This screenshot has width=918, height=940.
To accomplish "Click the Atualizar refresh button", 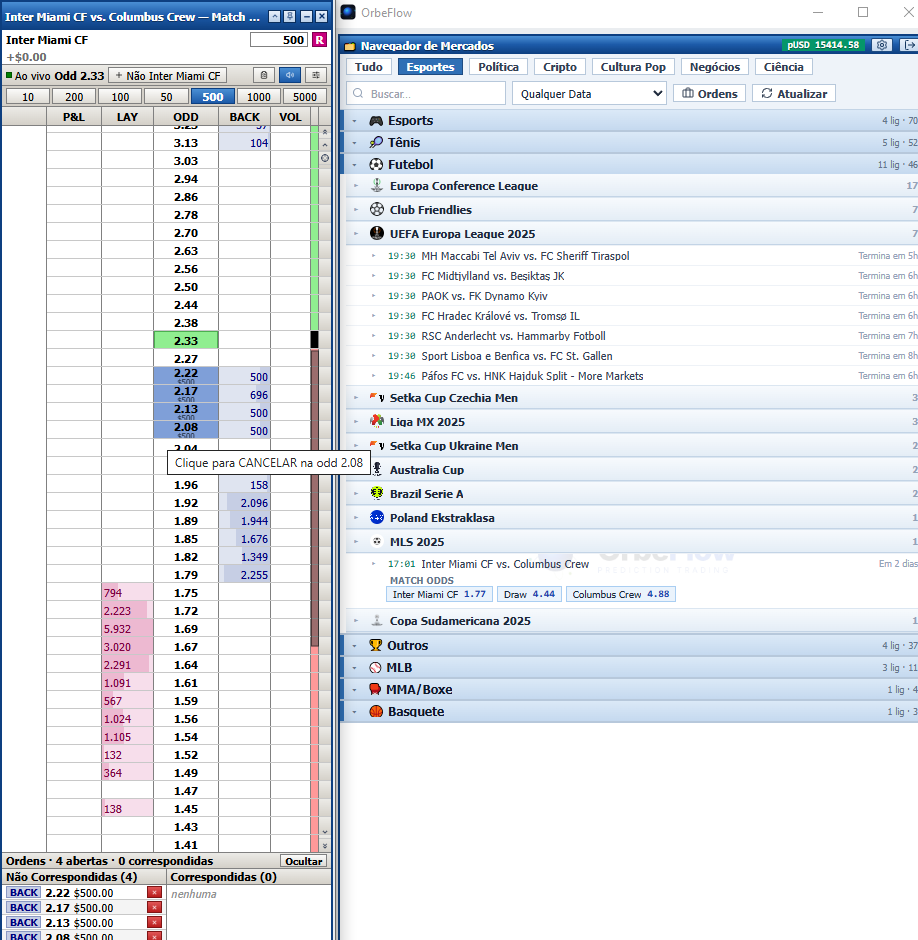I will tap(794, 94).
